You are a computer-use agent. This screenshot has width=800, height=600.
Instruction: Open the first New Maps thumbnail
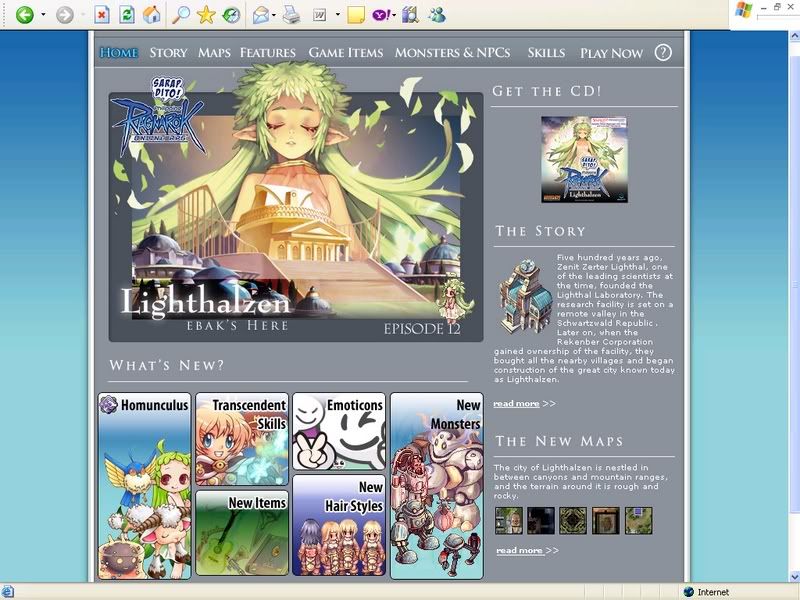tap(509, 520)
